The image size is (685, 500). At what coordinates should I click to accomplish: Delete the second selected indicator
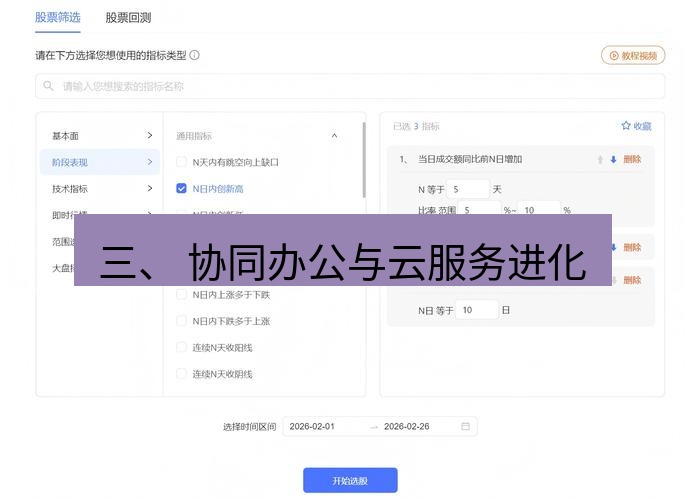pos(632,248)
